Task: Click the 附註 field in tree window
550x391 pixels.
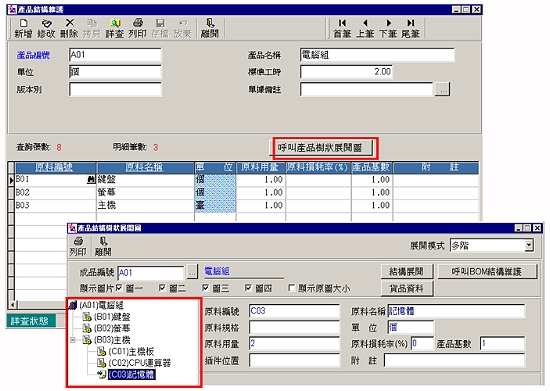Action: pos(454,360)
